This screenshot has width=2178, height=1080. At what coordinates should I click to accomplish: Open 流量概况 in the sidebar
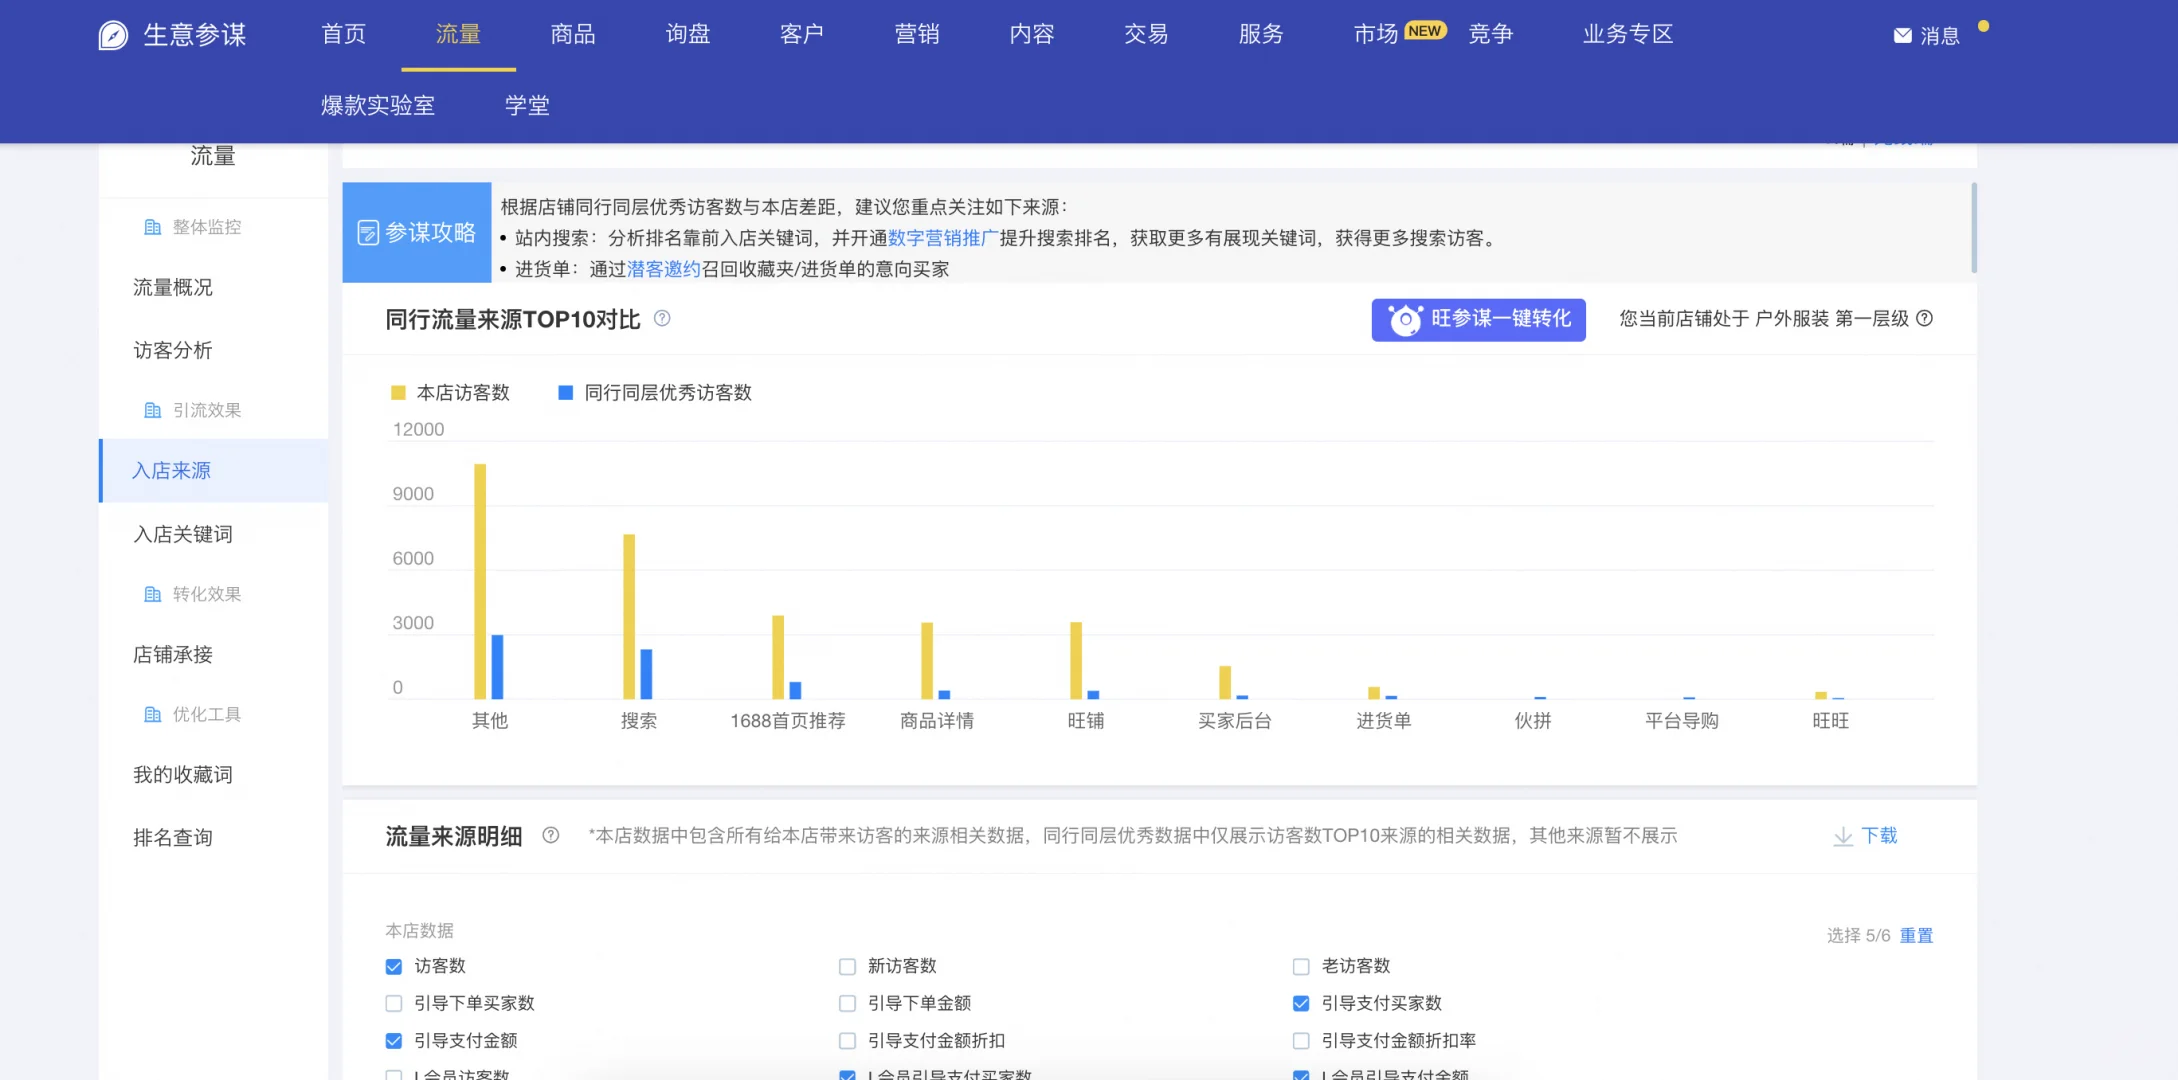click(x=173, y=288)
